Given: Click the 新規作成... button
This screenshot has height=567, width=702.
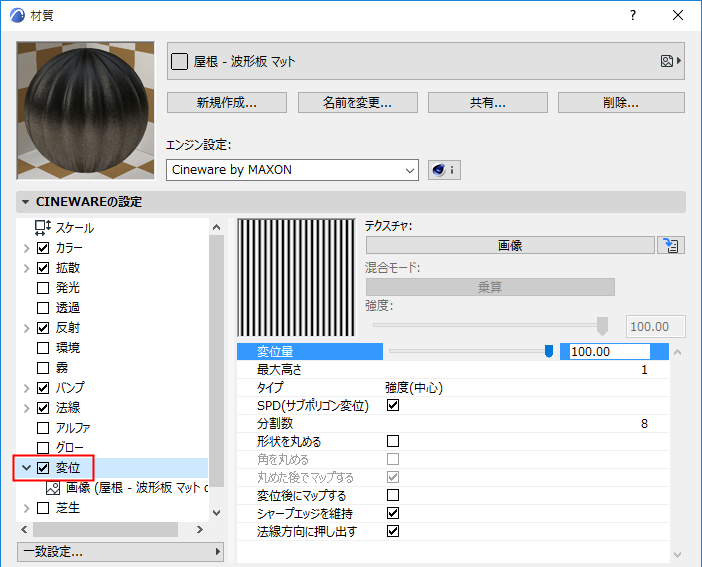Looking at the screenshot, I should point(227,103).
